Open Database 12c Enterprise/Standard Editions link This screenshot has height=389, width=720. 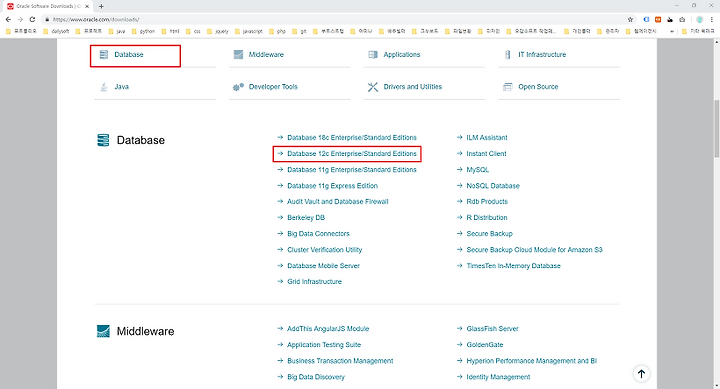pyautogui.click(x=352, y=153)
